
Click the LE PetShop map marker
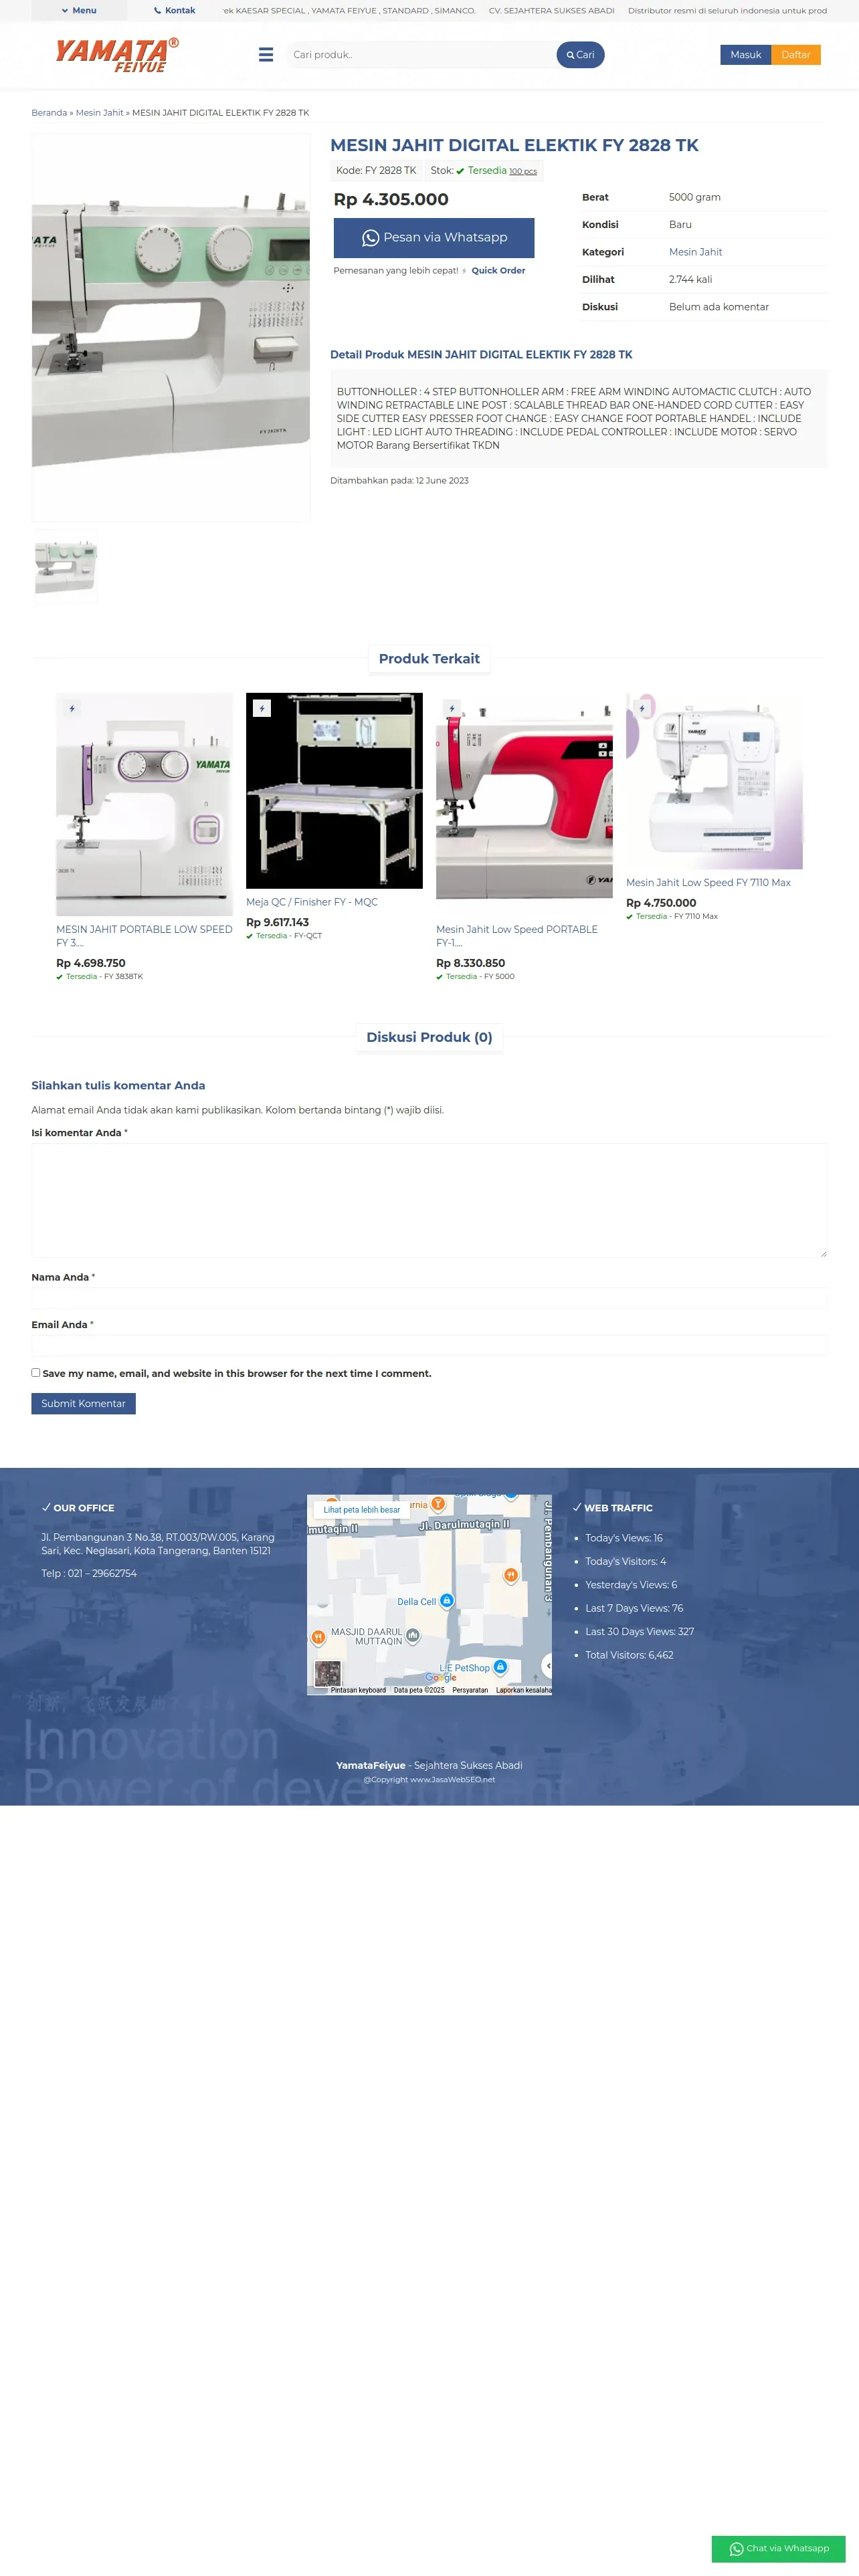point(500,1667)
